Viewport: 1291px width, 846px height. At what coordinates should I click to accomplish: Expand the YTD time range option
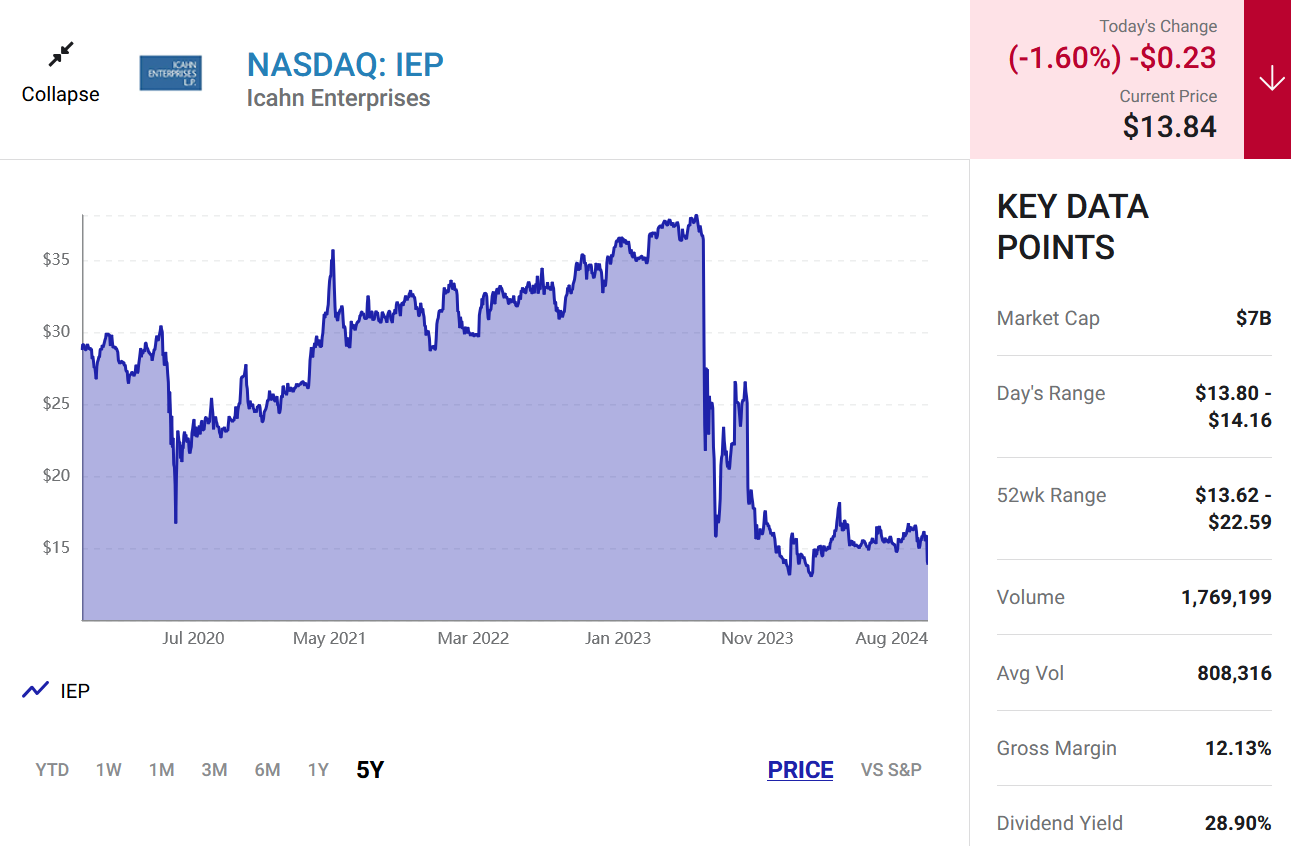click(x=51, y=769)
